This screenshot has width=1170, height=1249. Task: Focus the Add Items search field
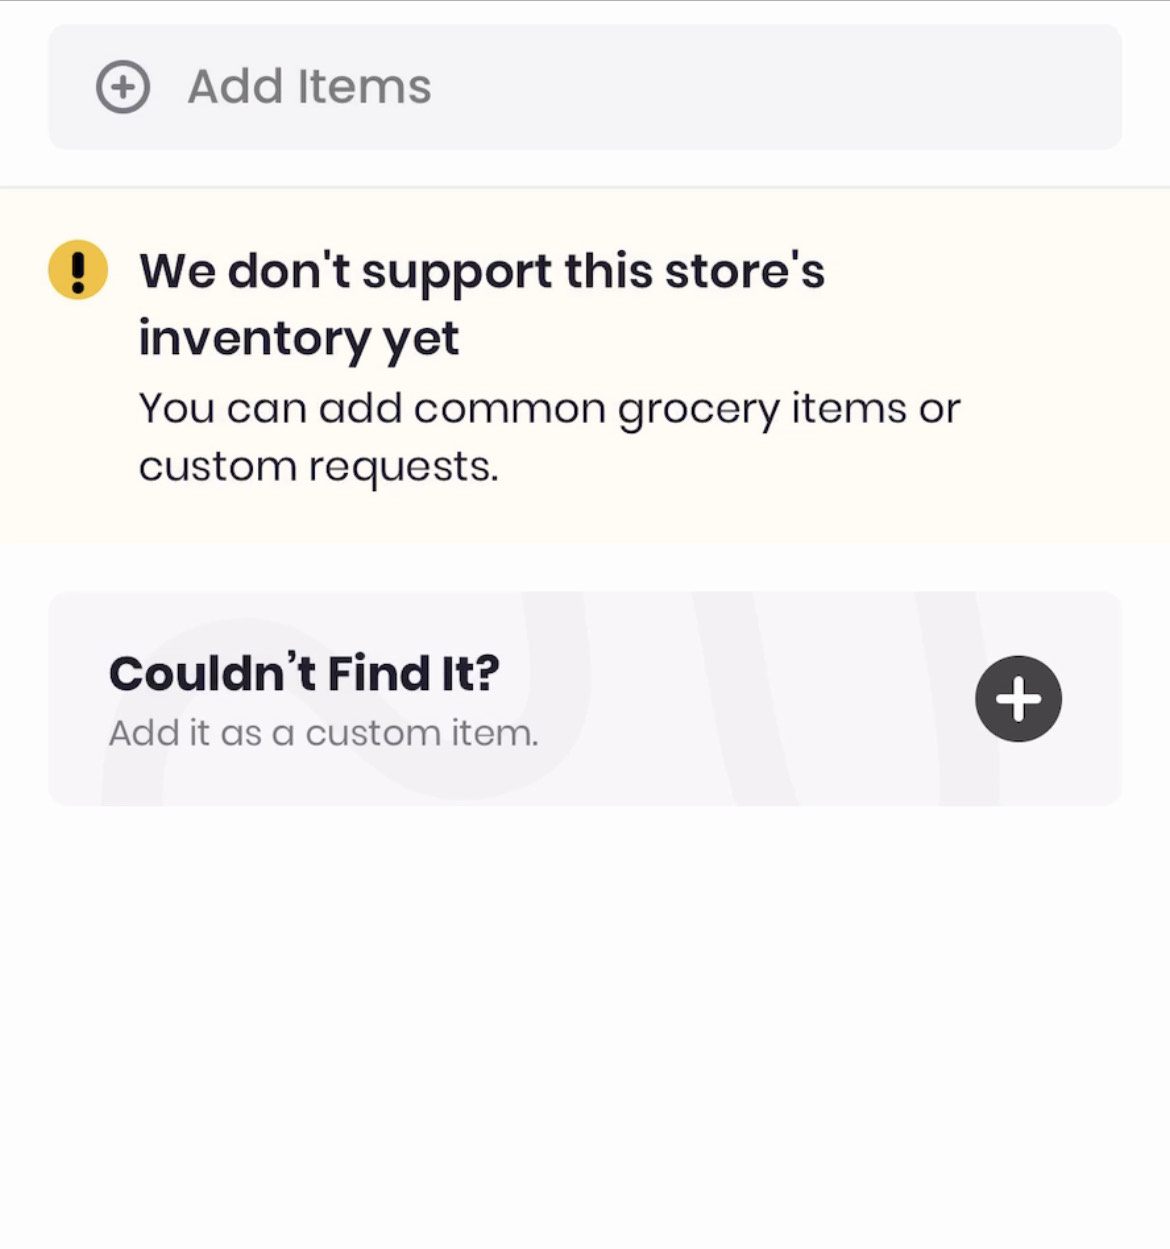coord(584,87)
